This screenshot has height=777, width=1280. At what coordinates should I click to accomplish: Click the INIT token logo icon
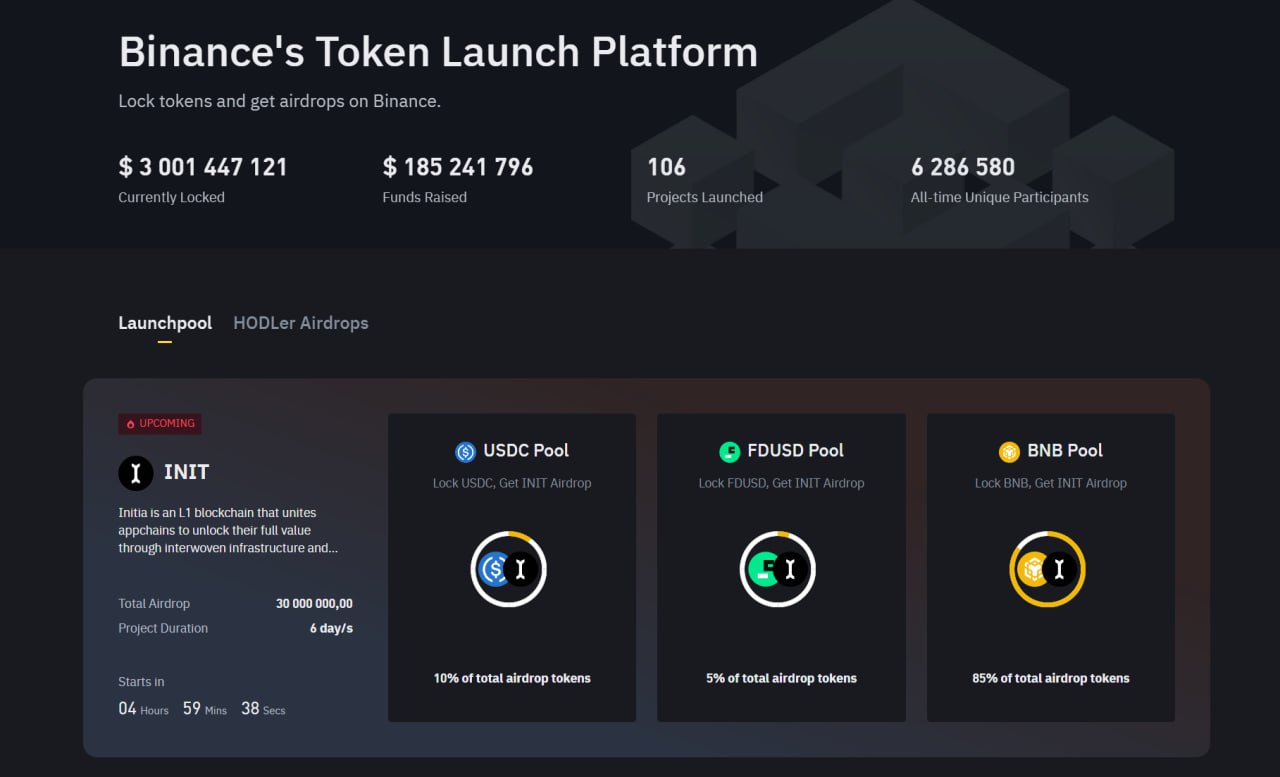pos(136,473)
